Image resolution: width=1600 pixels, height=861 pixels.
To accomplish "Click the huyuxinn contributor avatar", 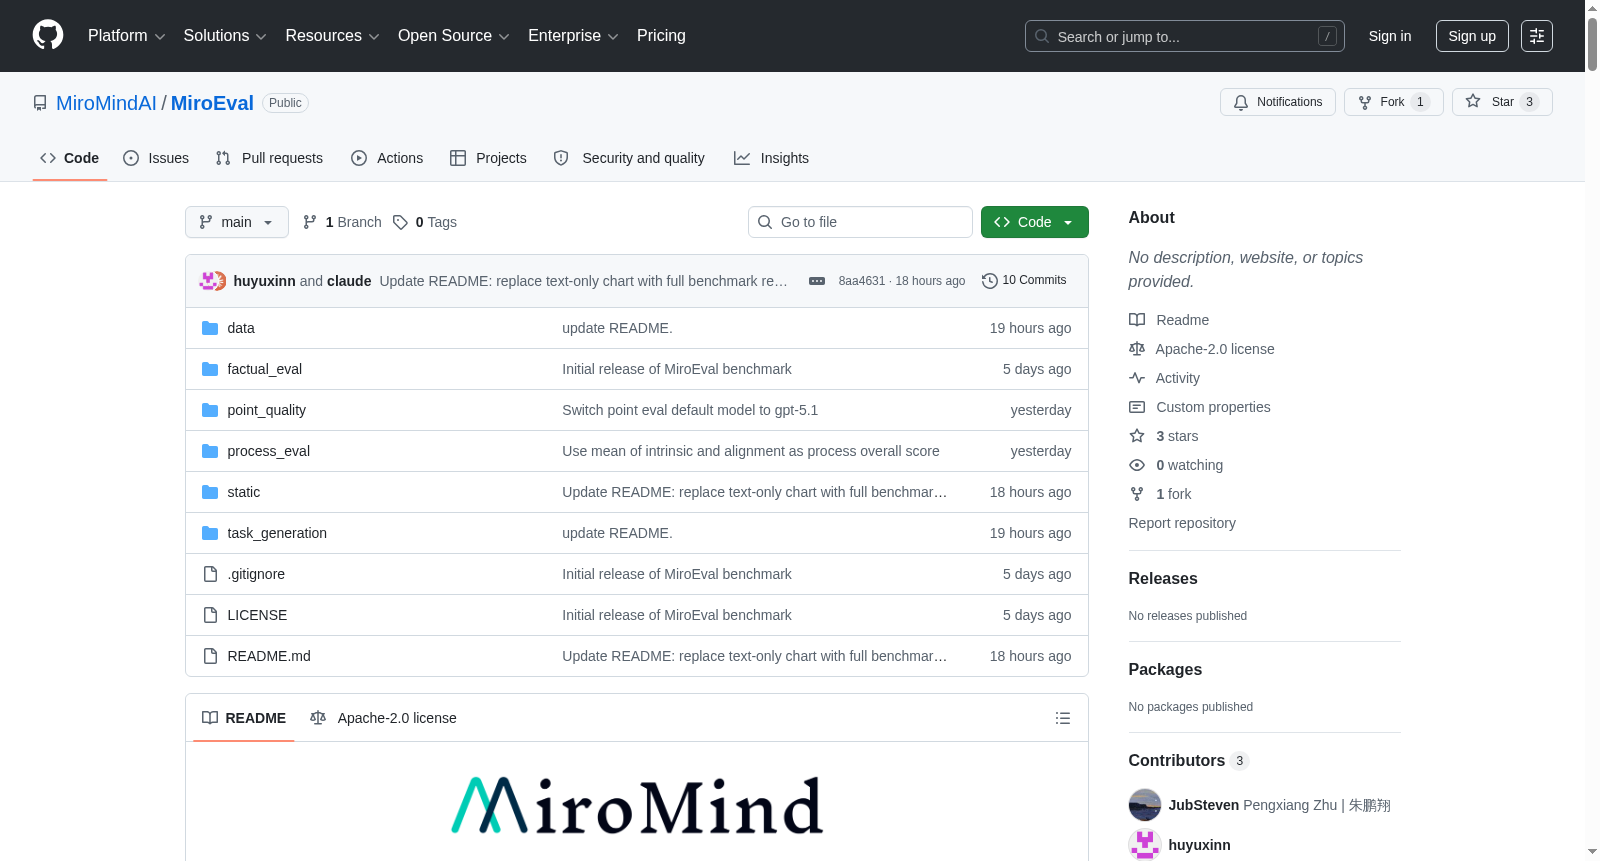I will pyautogui.click(x=1145, y=845).
